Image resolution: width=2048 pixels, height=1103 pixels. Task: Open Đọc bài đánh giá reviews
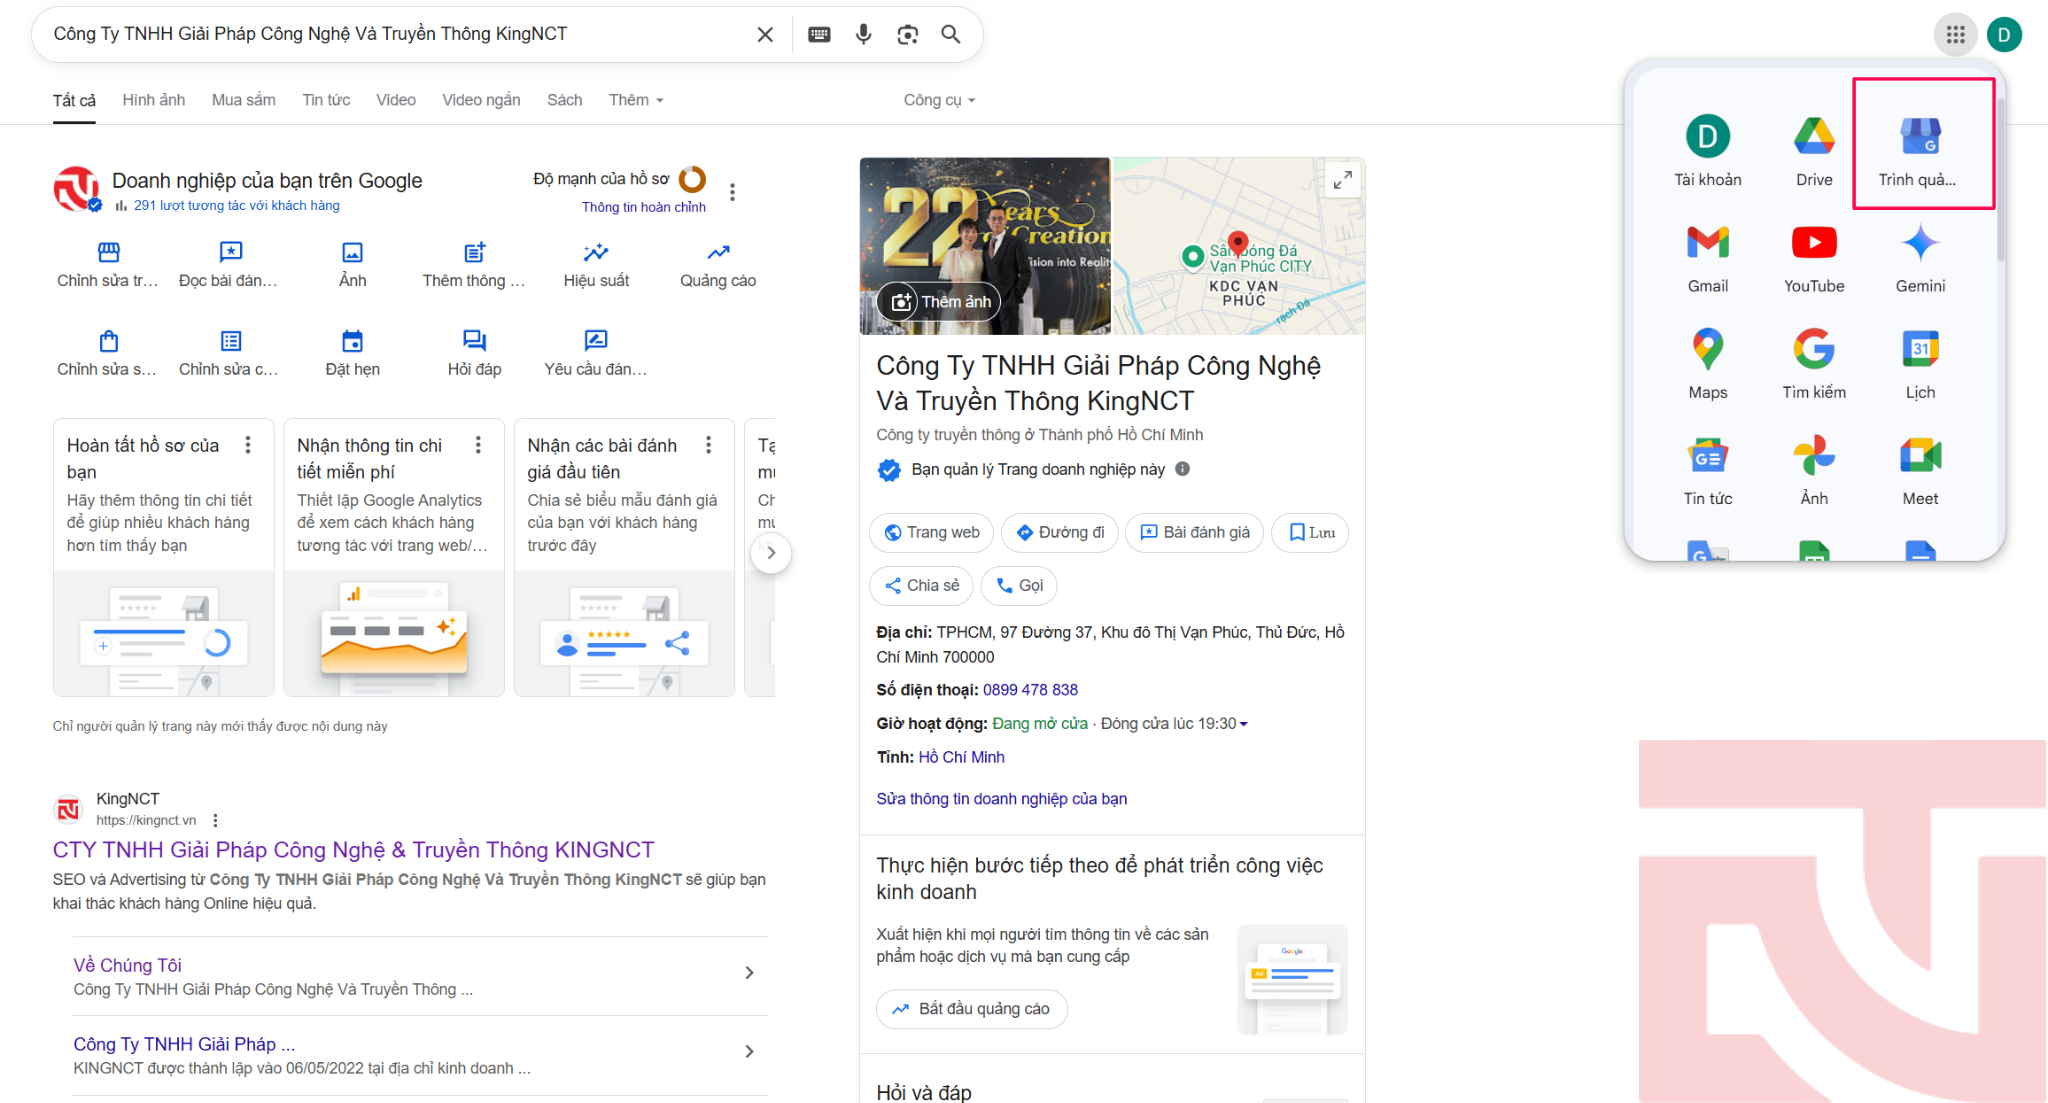point(229,265)
